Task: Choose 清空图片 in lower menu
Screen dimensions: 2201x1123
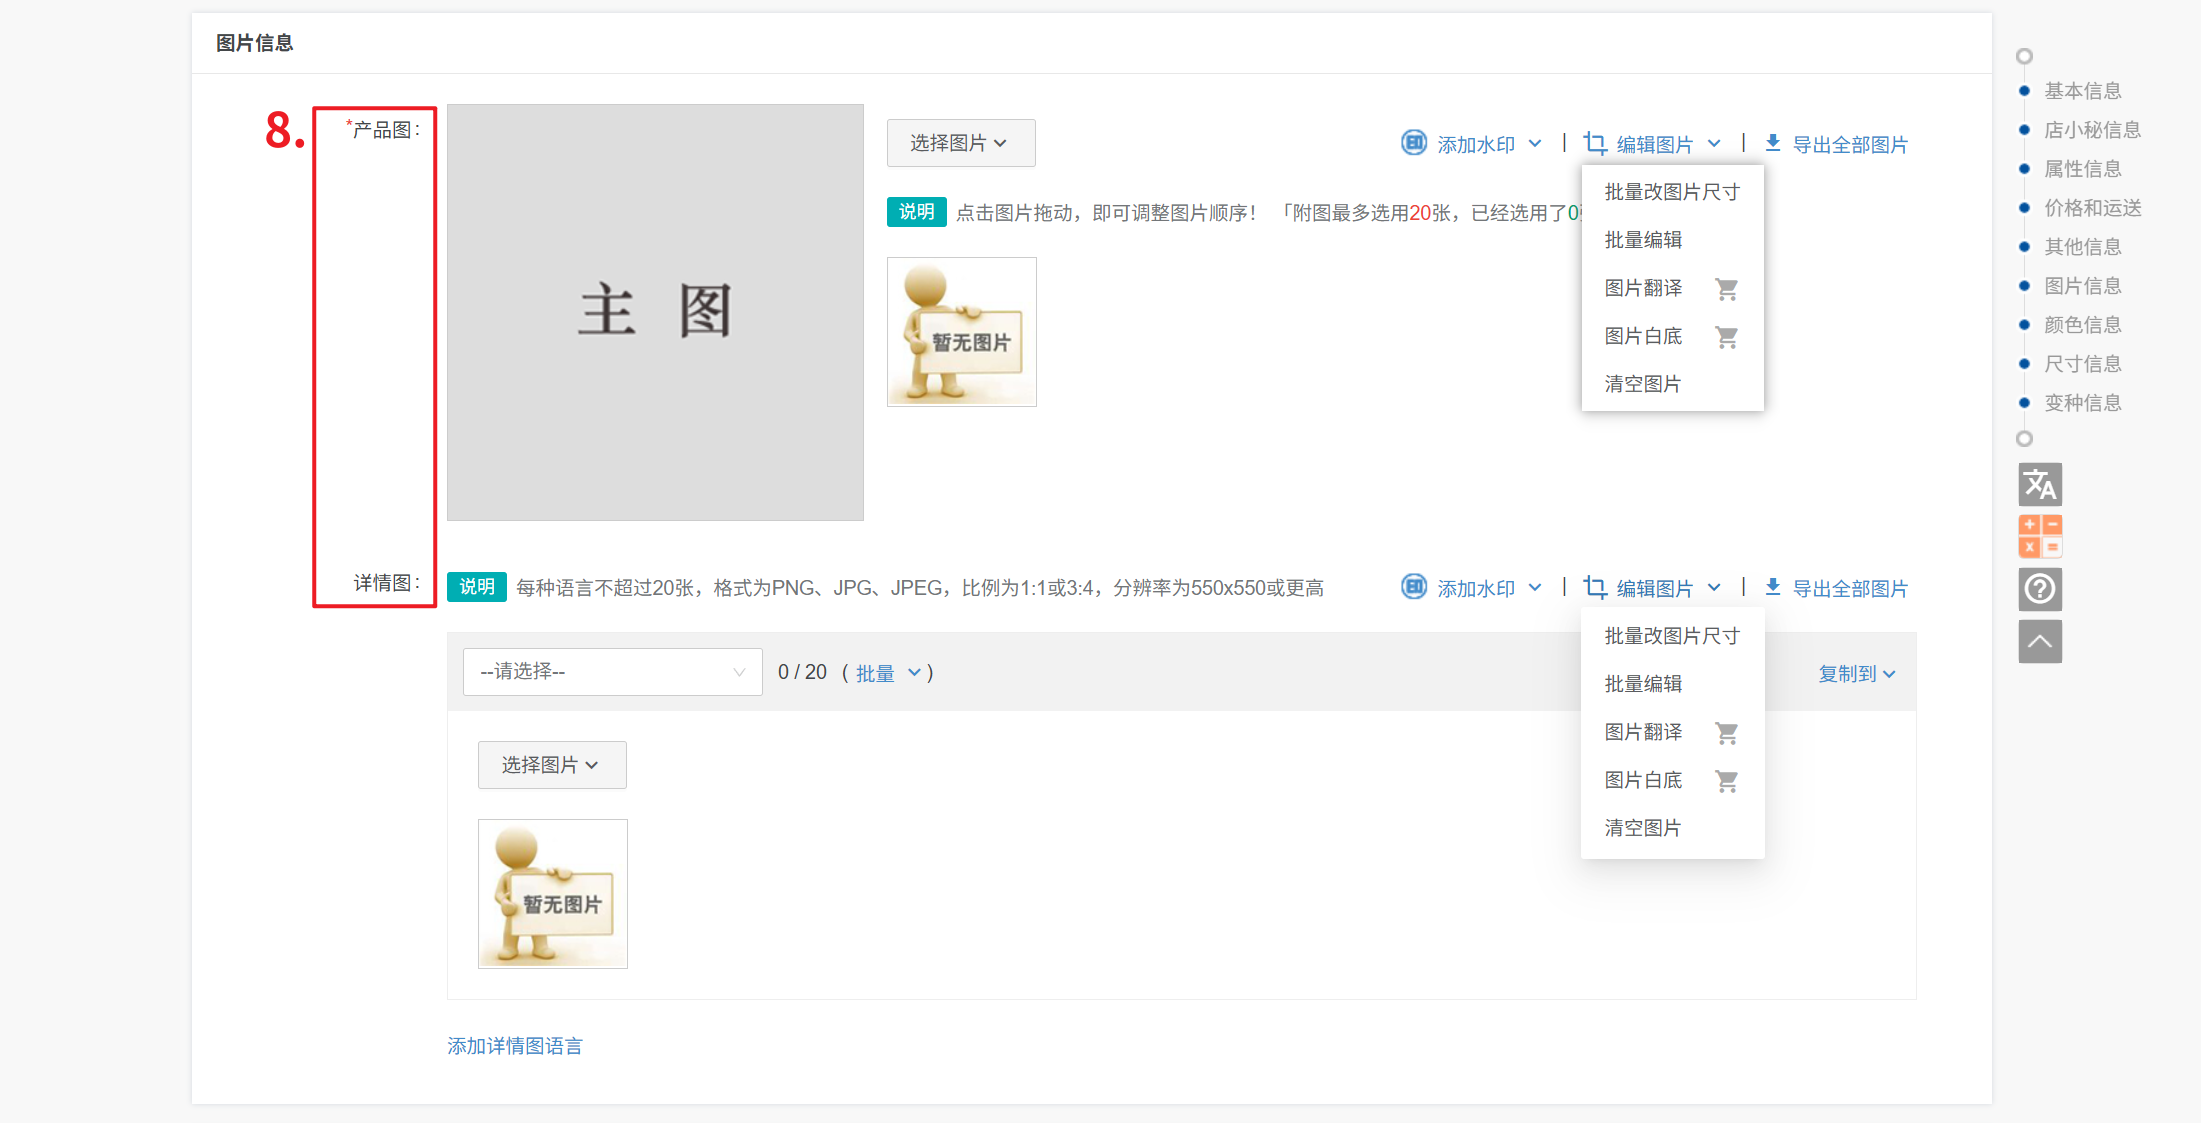Action: pyautogui.click(x=1642, y=828)
